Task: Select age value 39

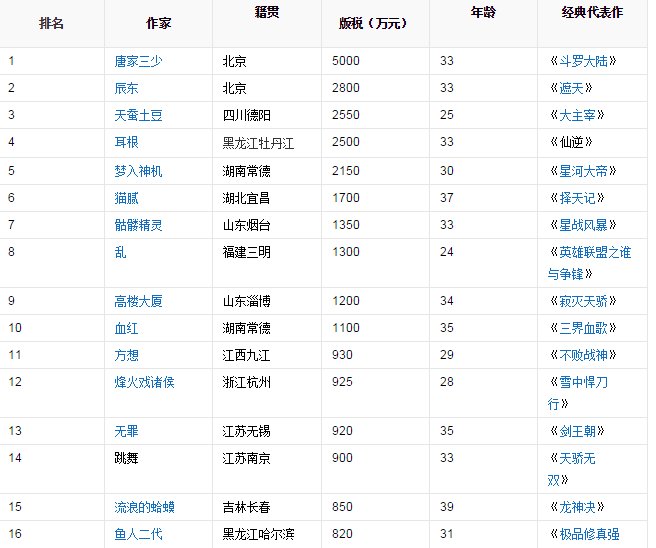Action: 447,507
